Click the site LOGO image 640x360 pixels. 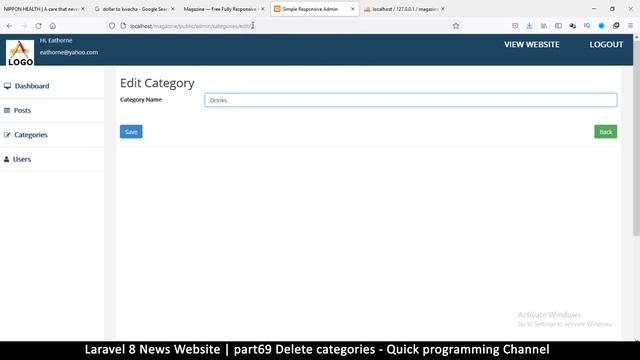pyautogui.click(x=20, y=53)
